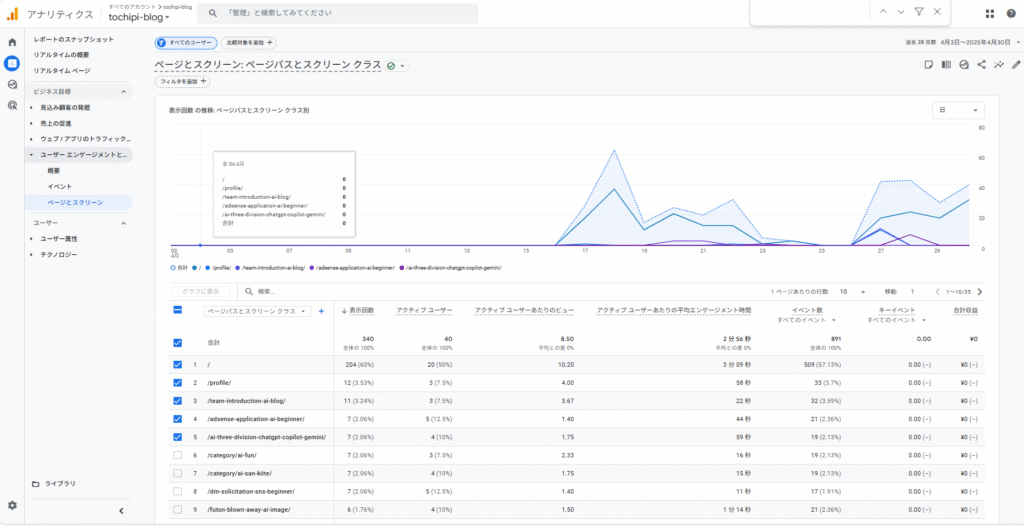This screenshot has width=1024, height=526.
Task: Toggle the /team-introduction-ai-blog/ legend color dot
Action: [x=237, y=268]
